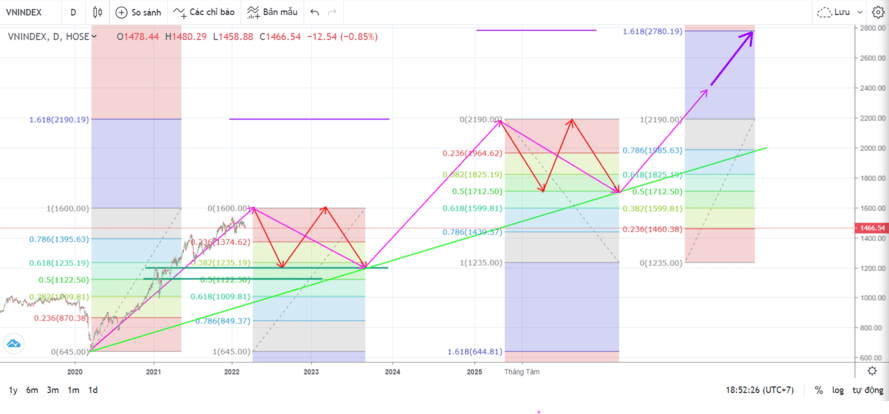Screen dimensions: 889x414
Task: Click the undo arrow
Action: (x=315, y=13)
